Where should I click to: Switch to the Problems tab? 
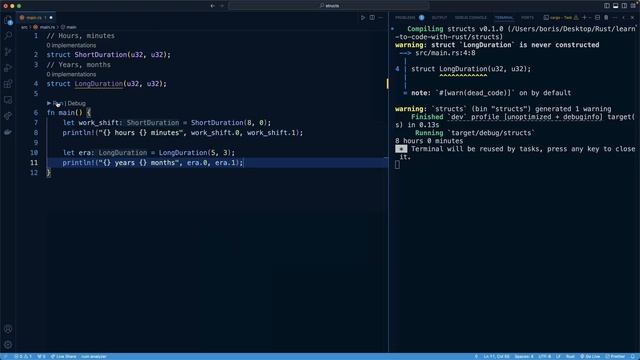(405, 18)
